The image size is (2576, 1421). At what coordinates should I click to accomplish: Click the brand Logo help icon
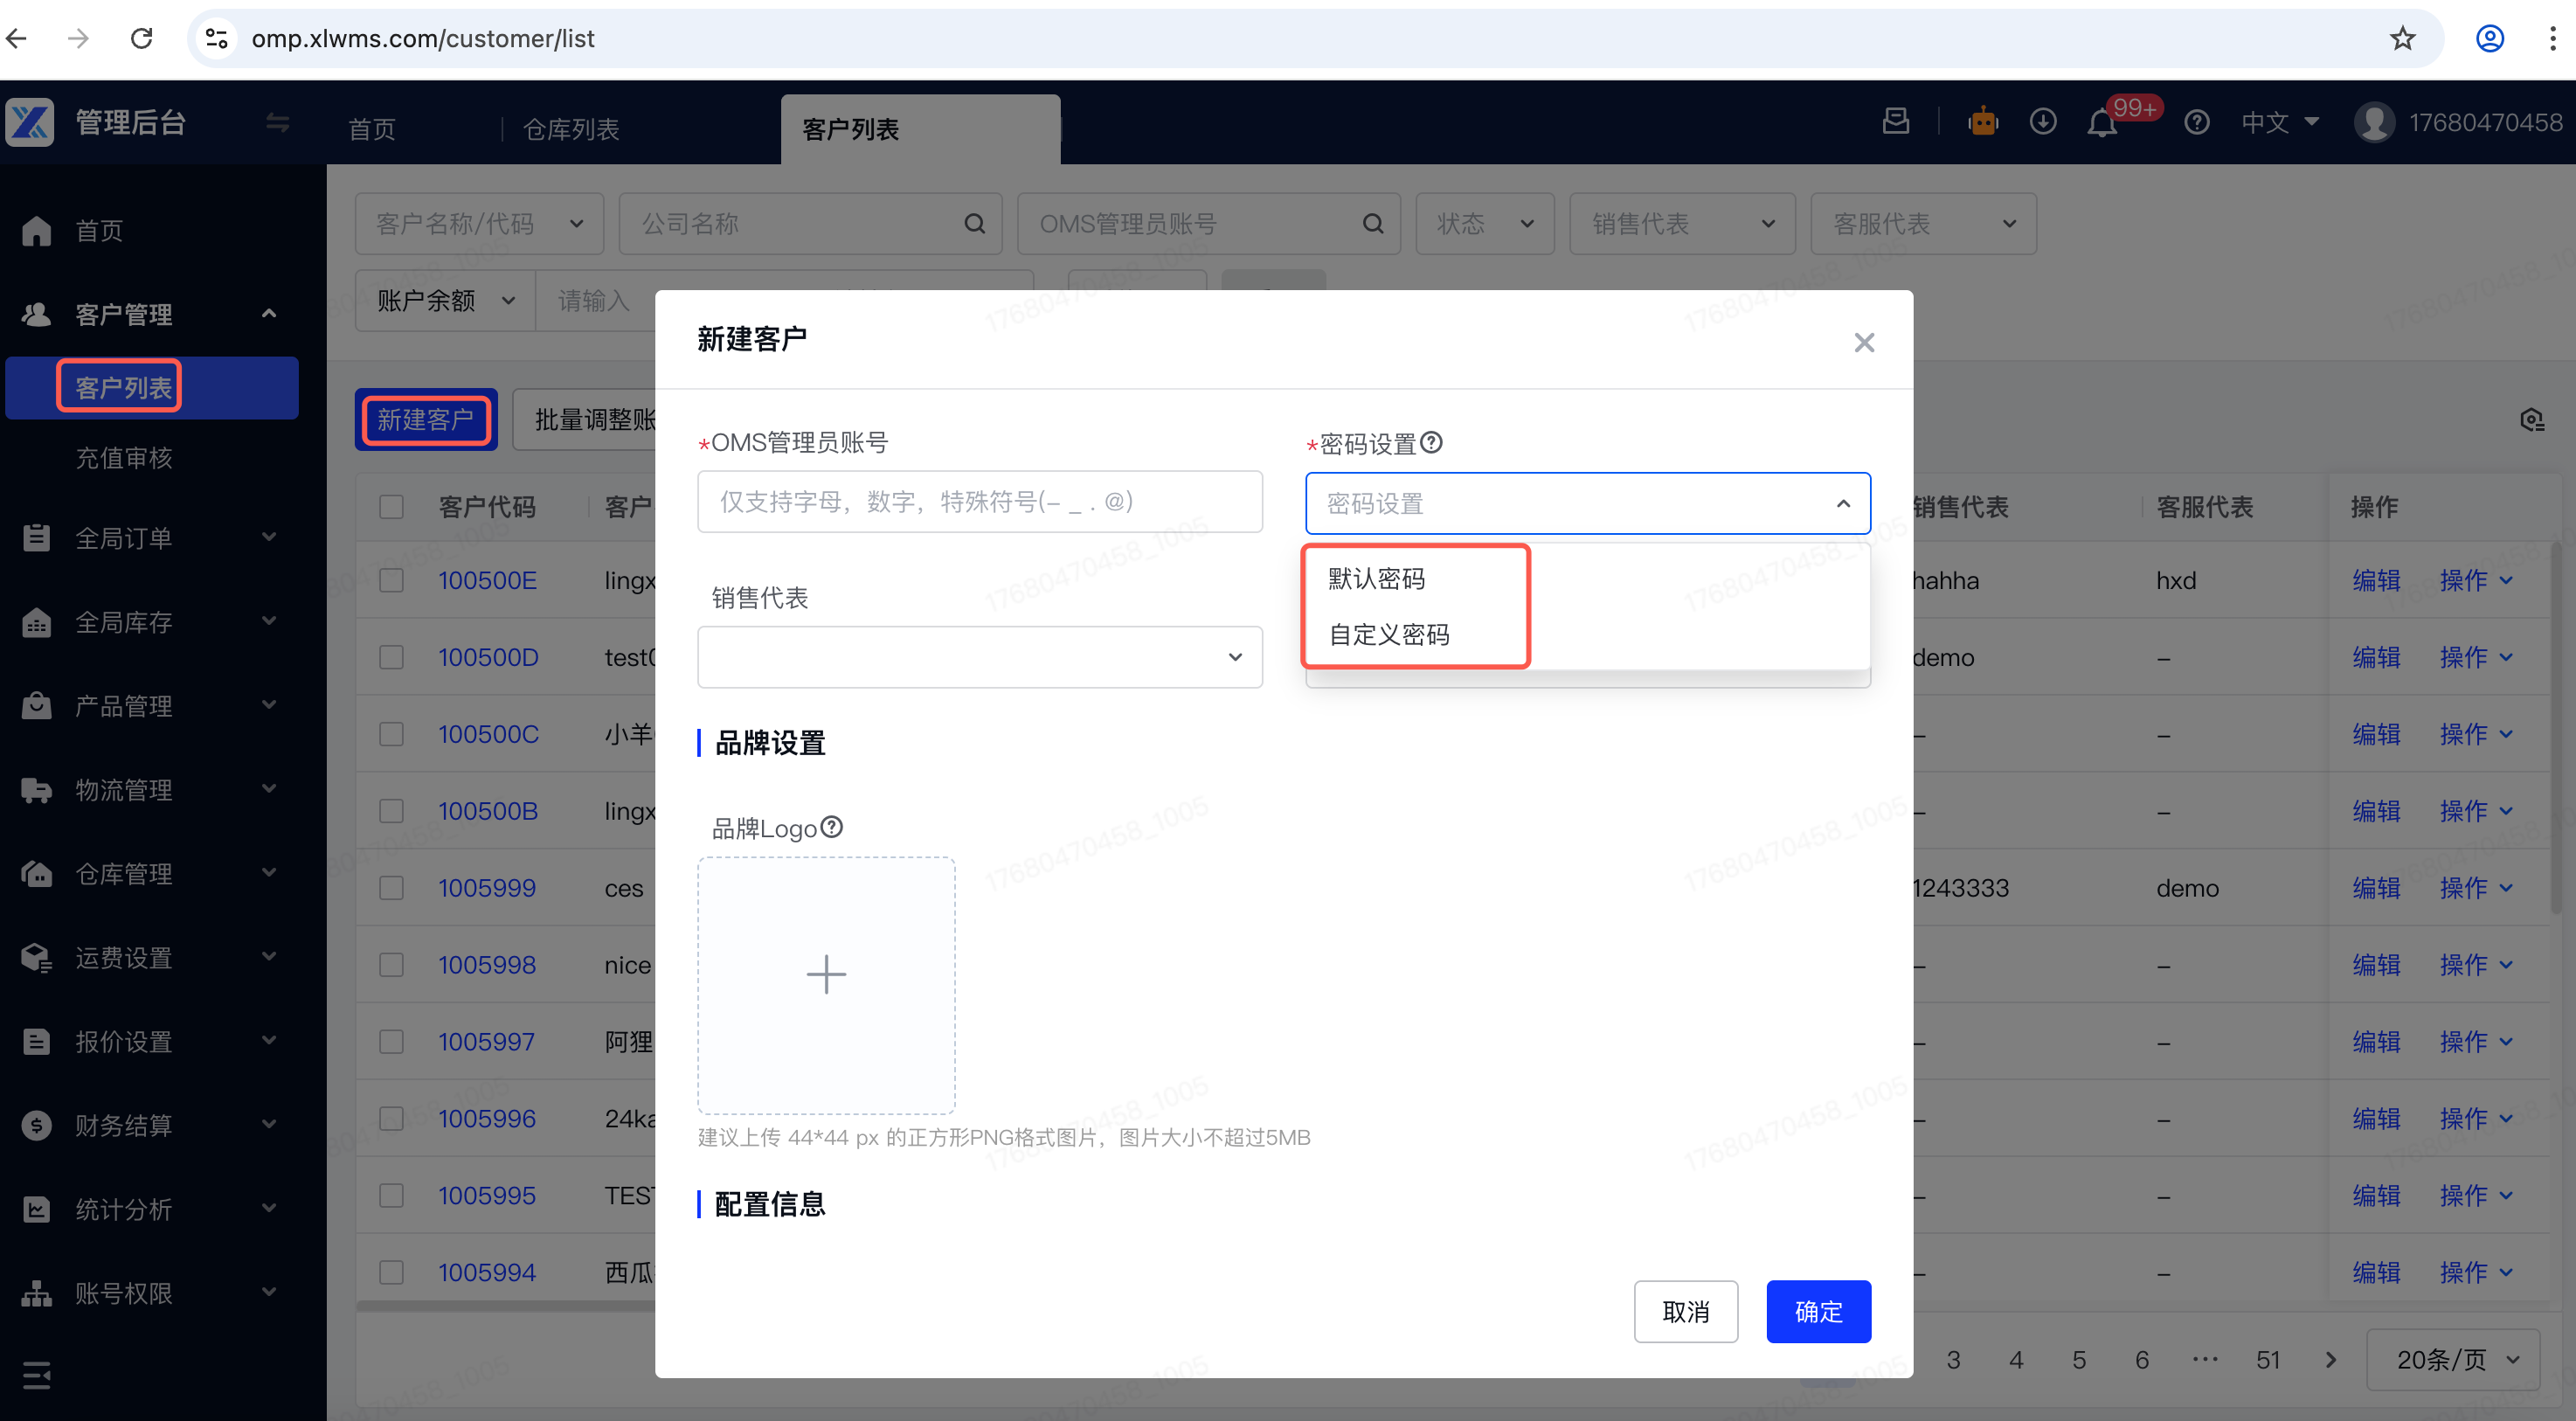pyautogui.click(x=831, y=827)
